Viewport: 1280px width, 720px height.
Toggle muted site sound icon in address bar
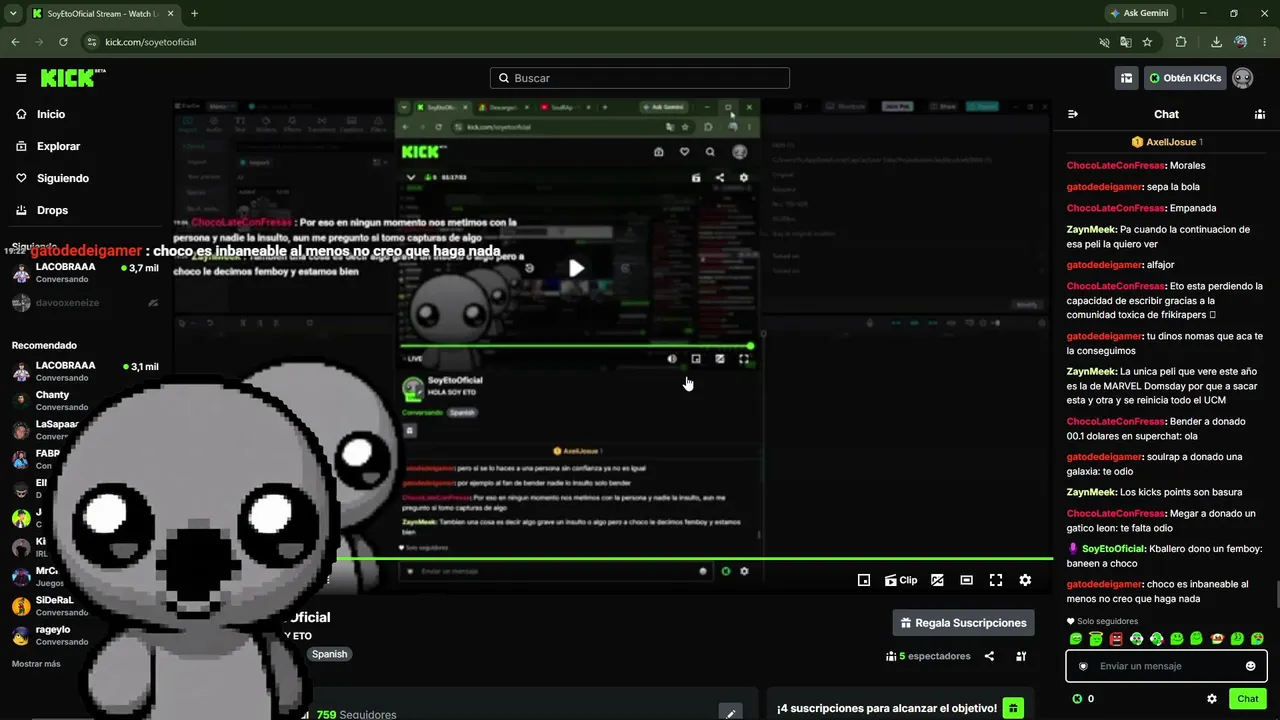(x=1104, y=42)
